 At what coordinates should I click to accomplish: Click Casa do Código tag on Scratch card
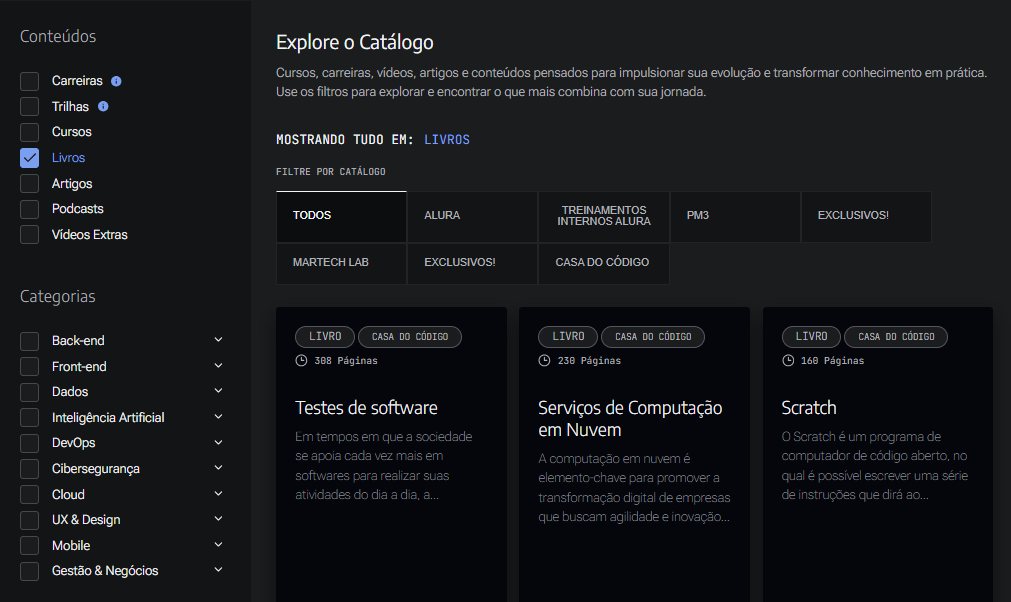pyautogui.click(x=896, y=336)
